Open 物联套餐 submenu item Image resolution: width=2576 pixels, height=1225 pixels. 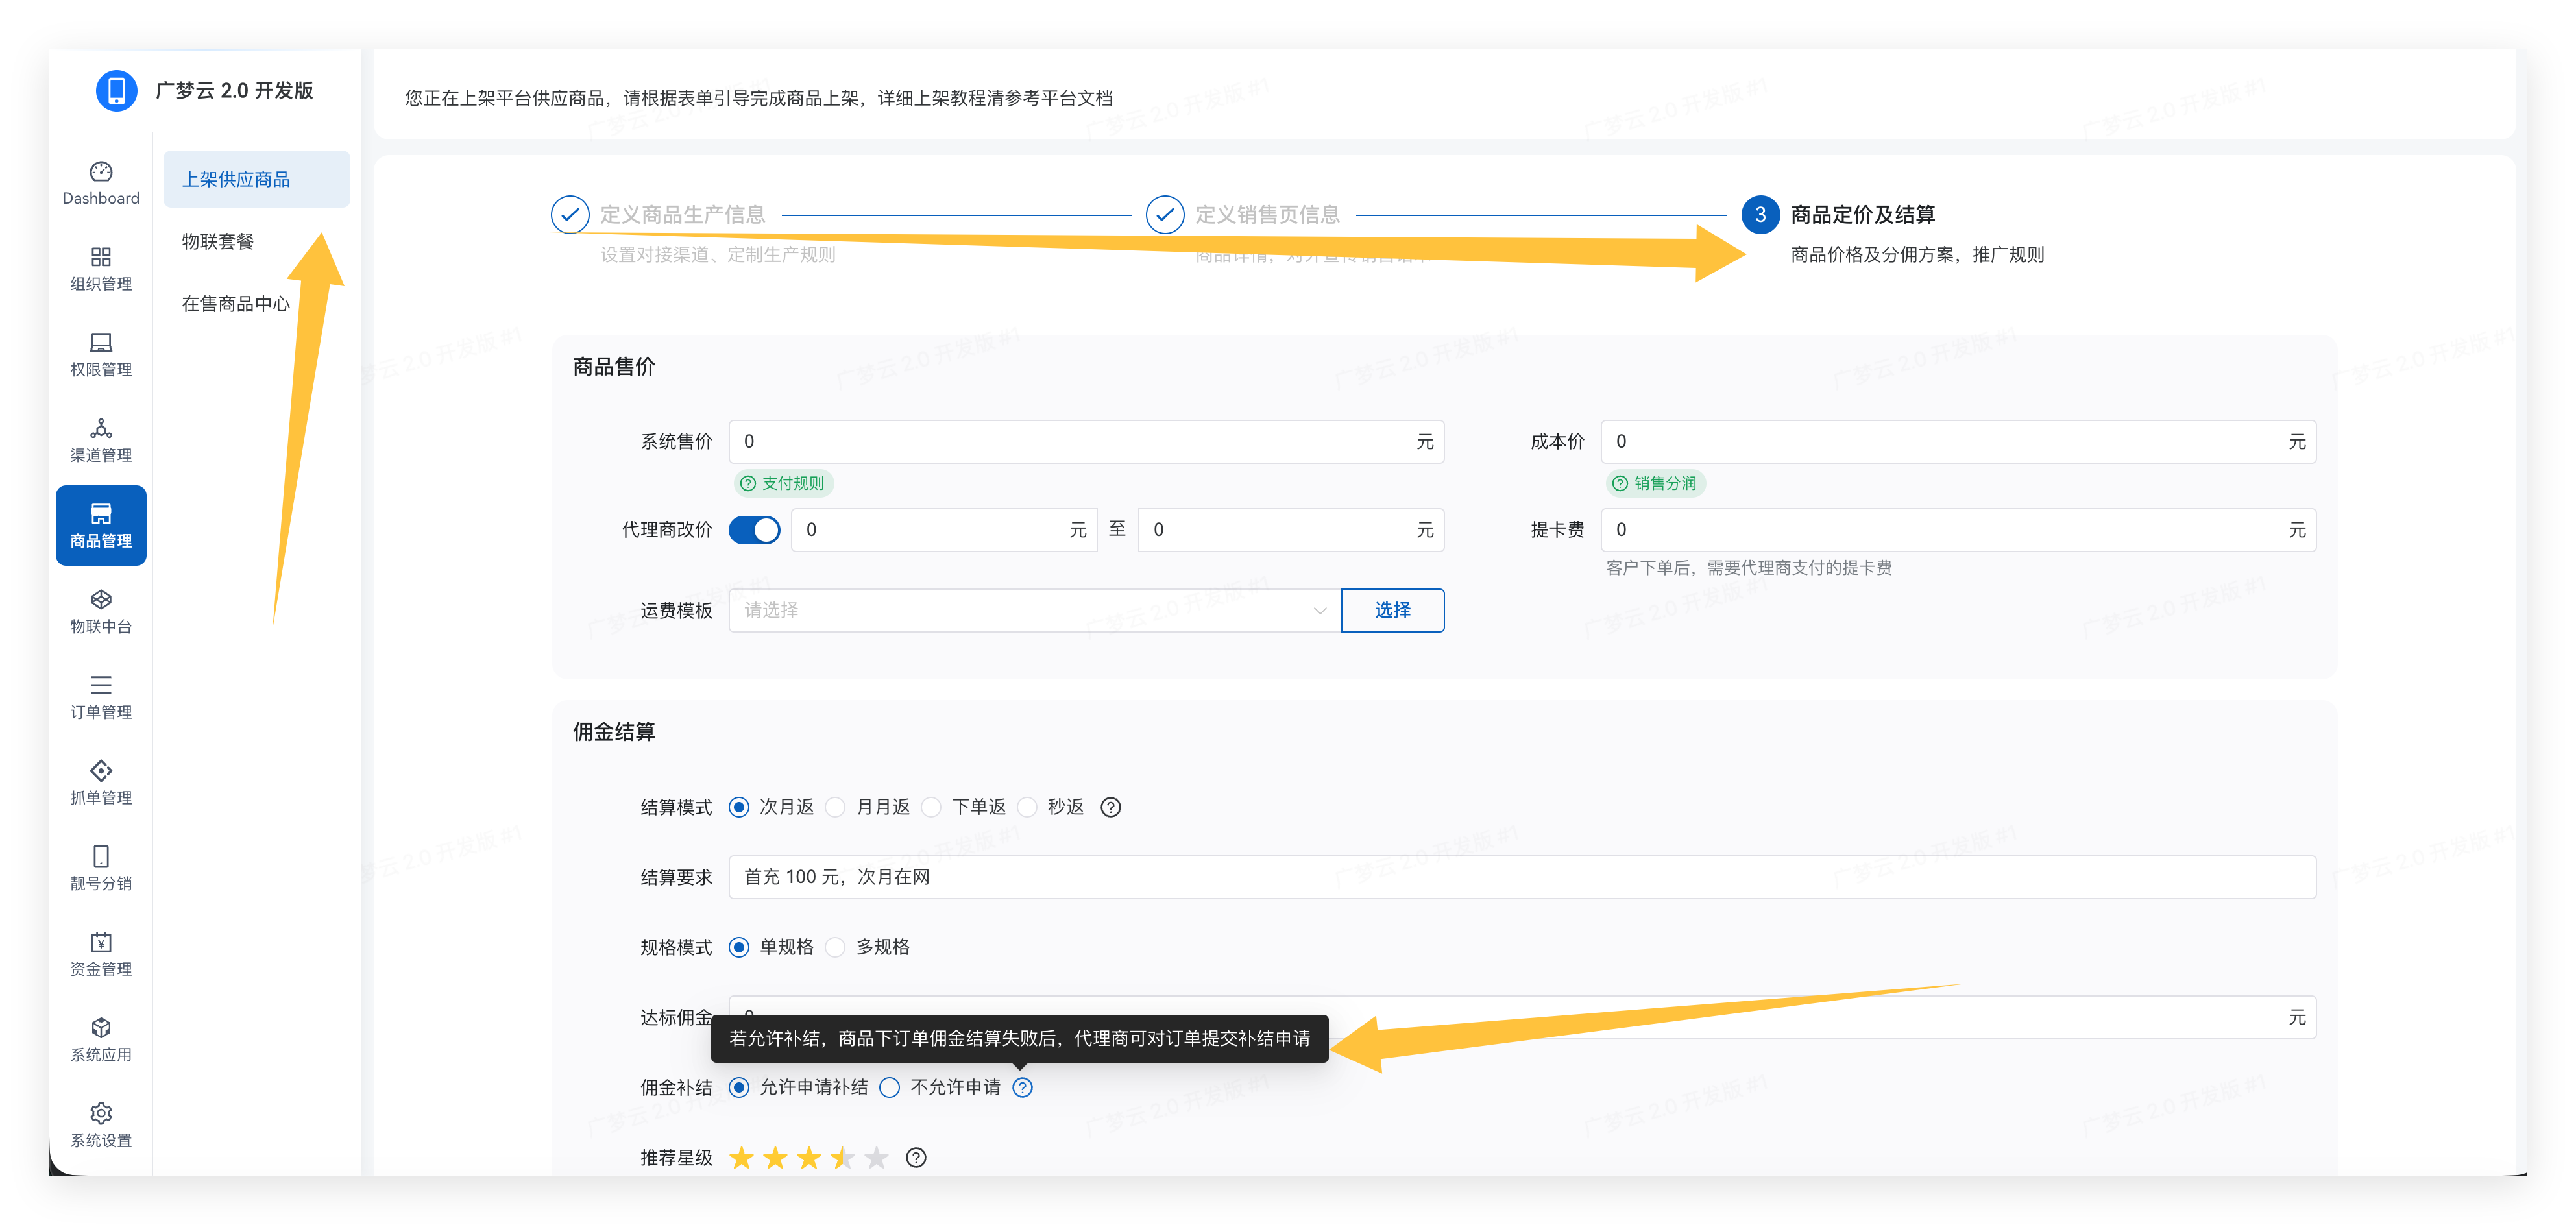(x=218, y=241)
